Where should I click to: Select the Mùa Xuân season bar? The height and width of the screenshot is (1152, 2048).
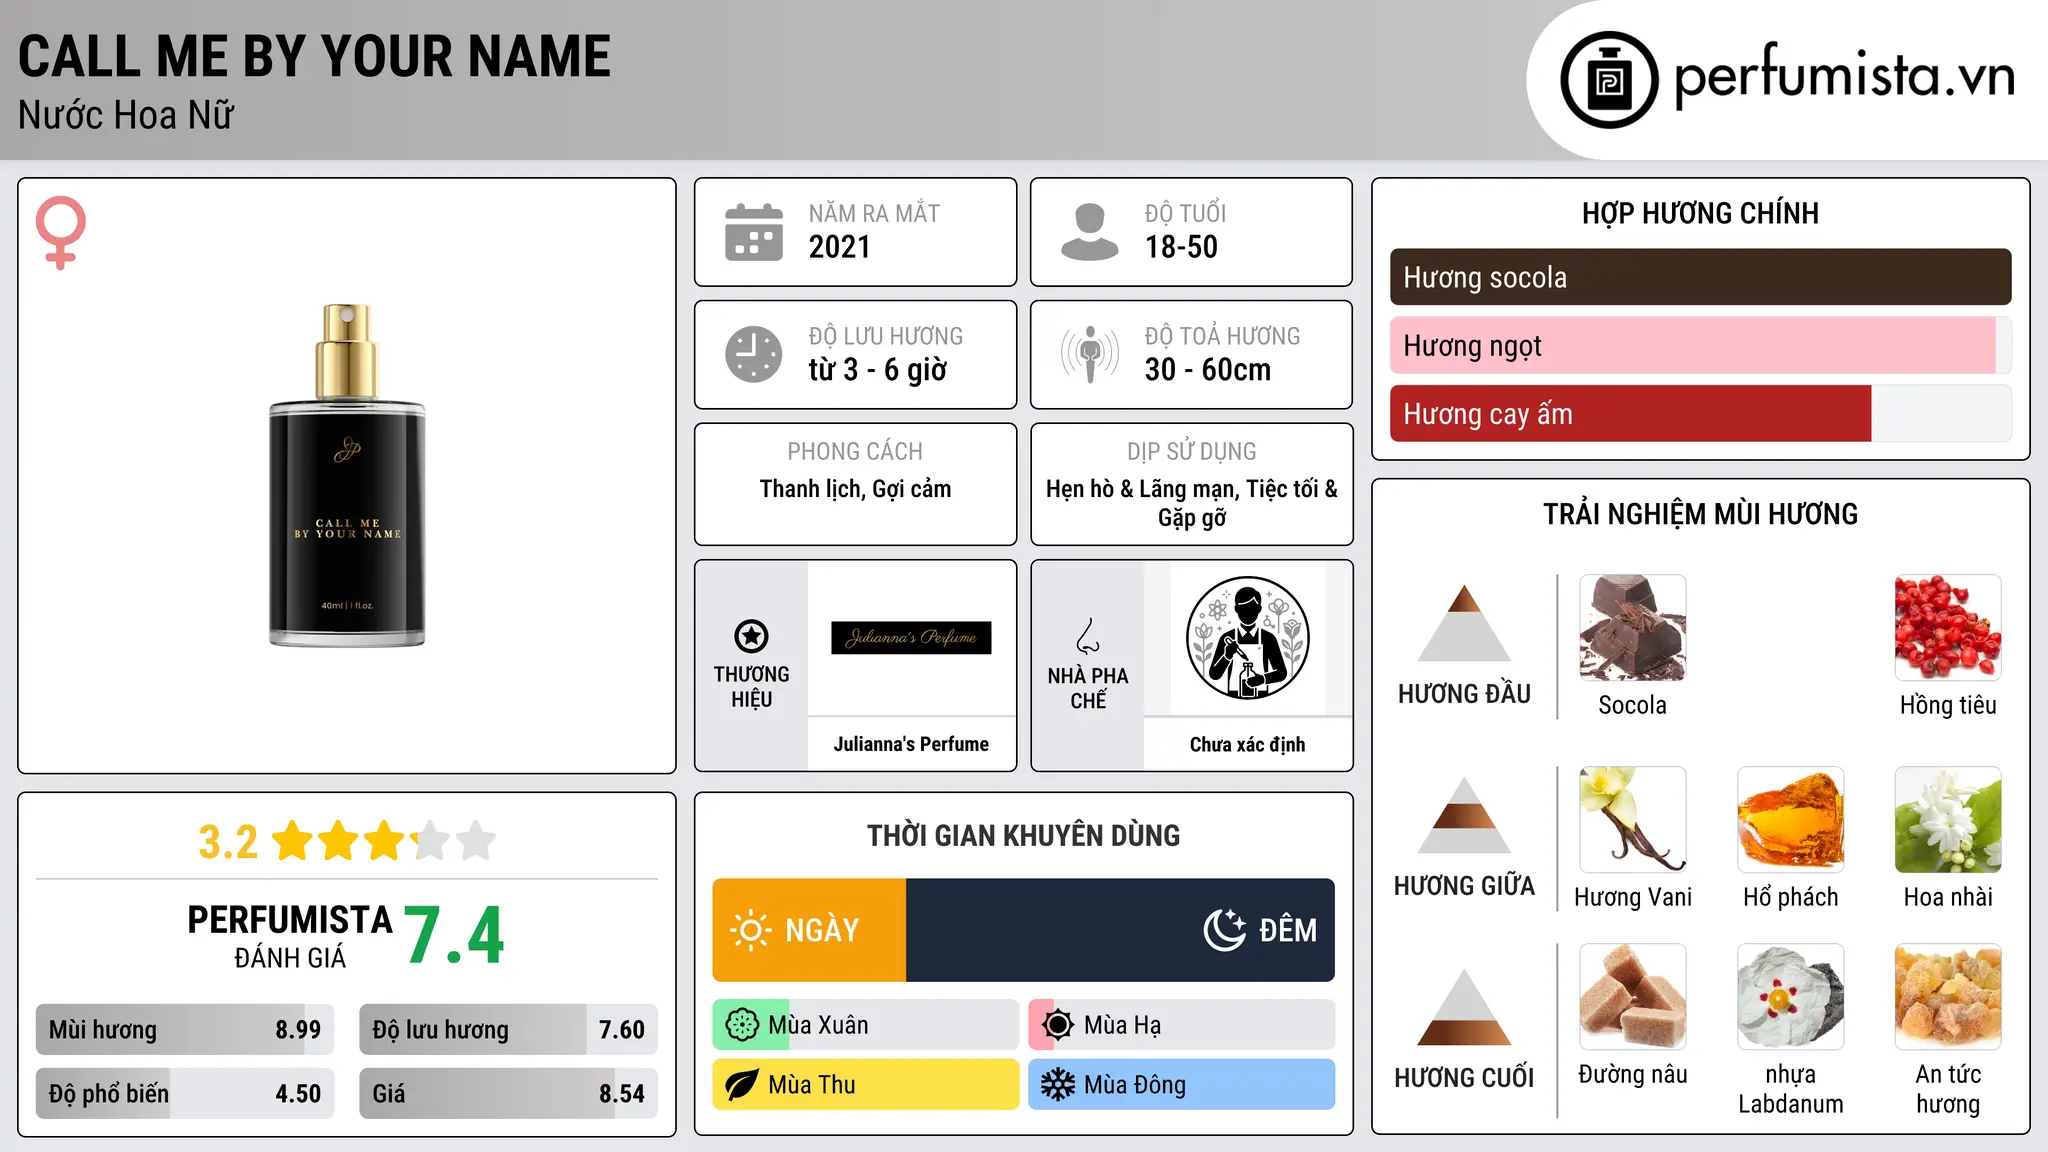click(866, 1025)
